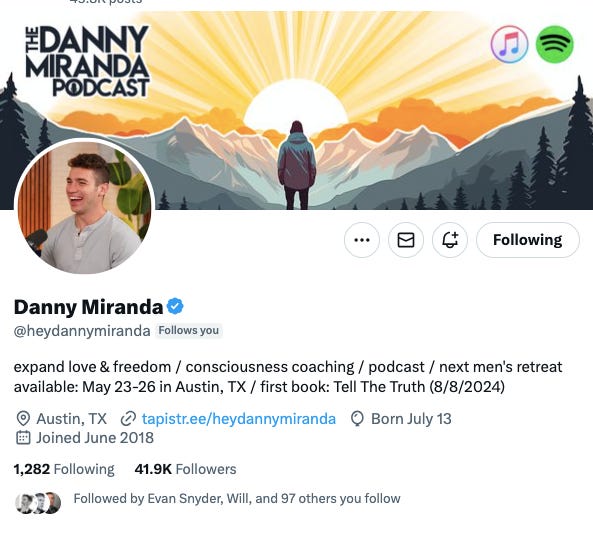The height and width of the screenshot is (533, 593).
Task: Click the mutual follower avatars cluster
Action: (38, 502)
